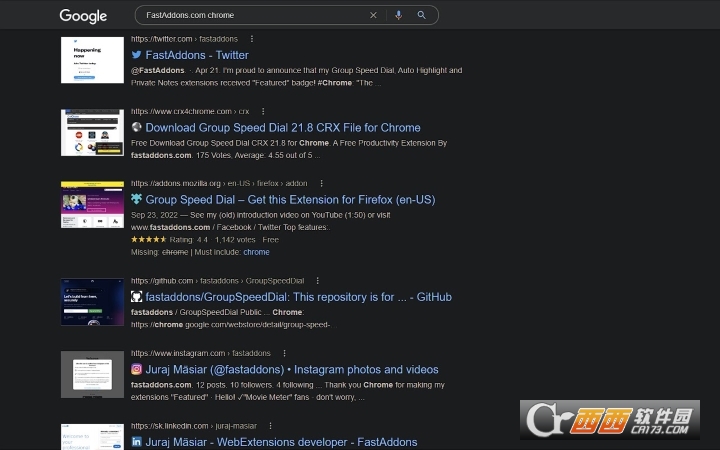Click the magnifying glass search icon

point(422,15)
